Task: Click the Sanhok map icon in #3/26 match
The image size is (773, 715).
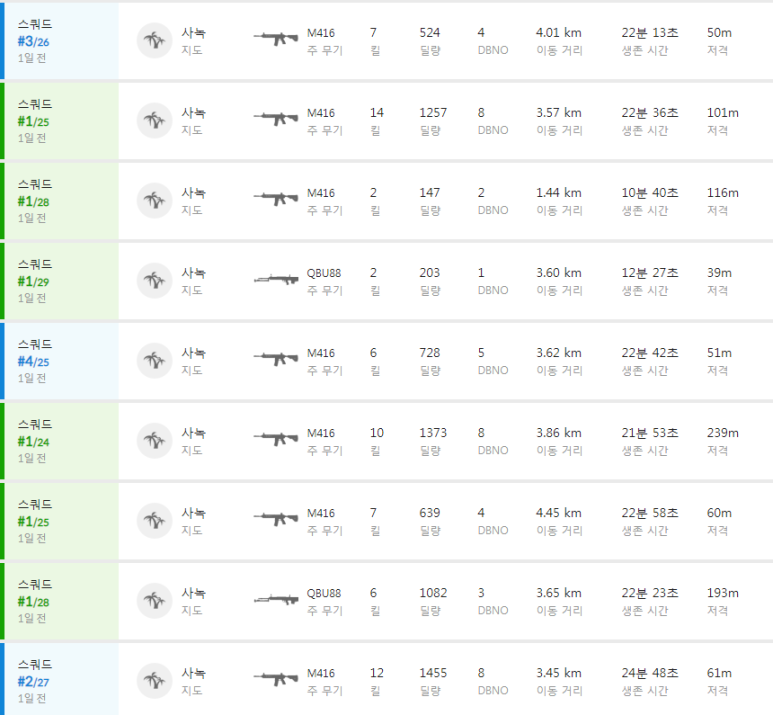Action: [154, 40]
